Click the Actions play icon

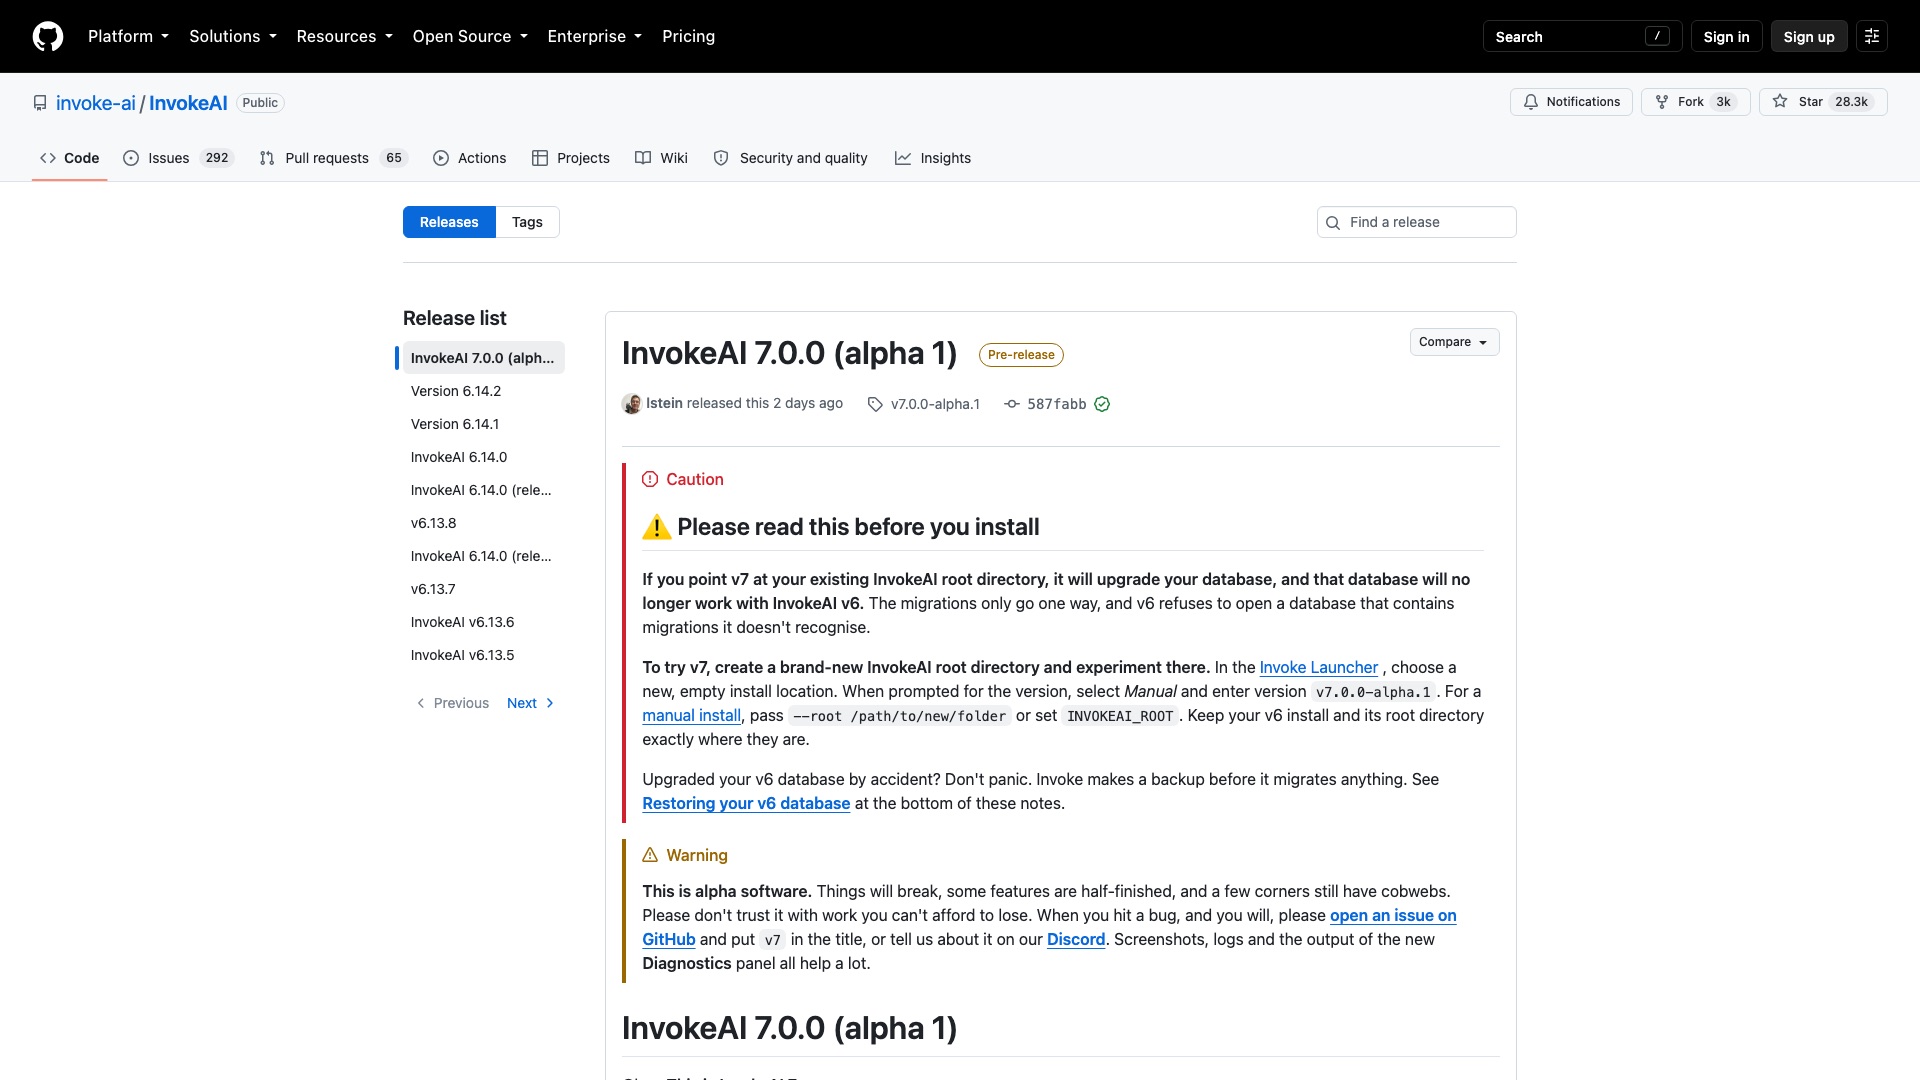[x=441, y=158]
